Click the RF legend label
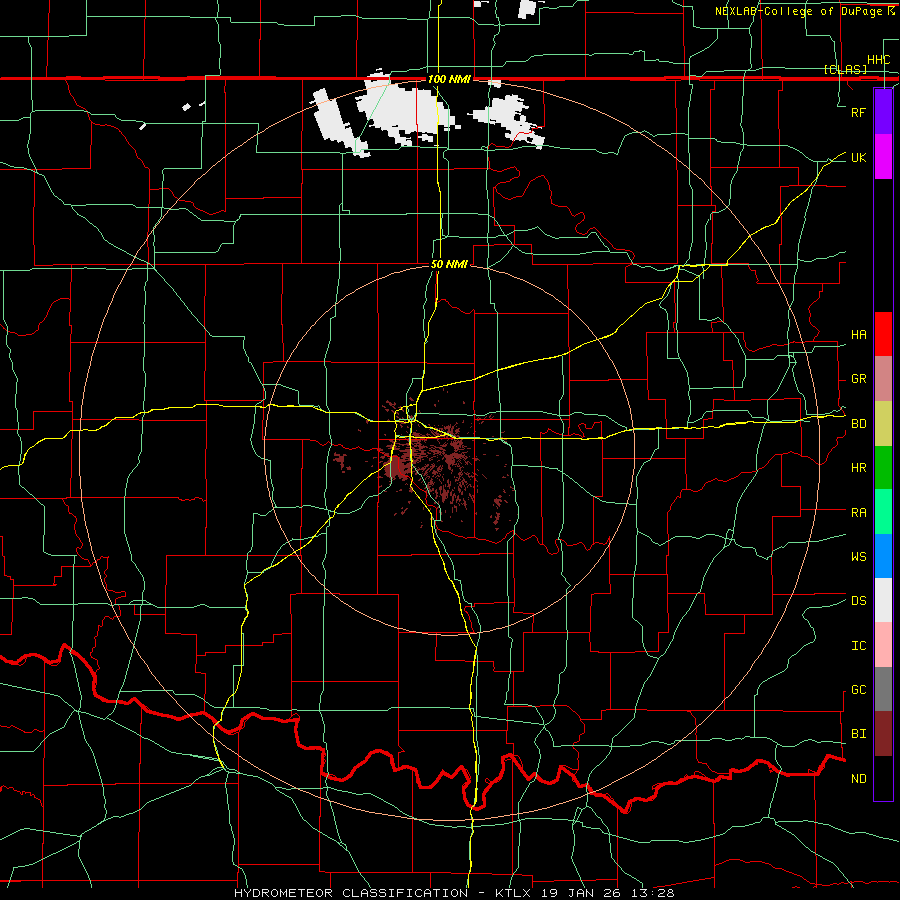The width and height of the screenshot is (900, 900). 858,112
